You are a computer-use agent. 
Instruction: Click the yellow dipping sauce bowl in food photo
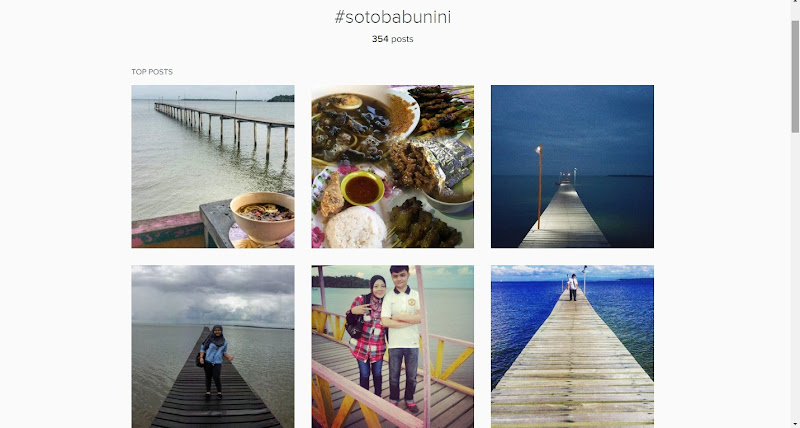point(362,188)
